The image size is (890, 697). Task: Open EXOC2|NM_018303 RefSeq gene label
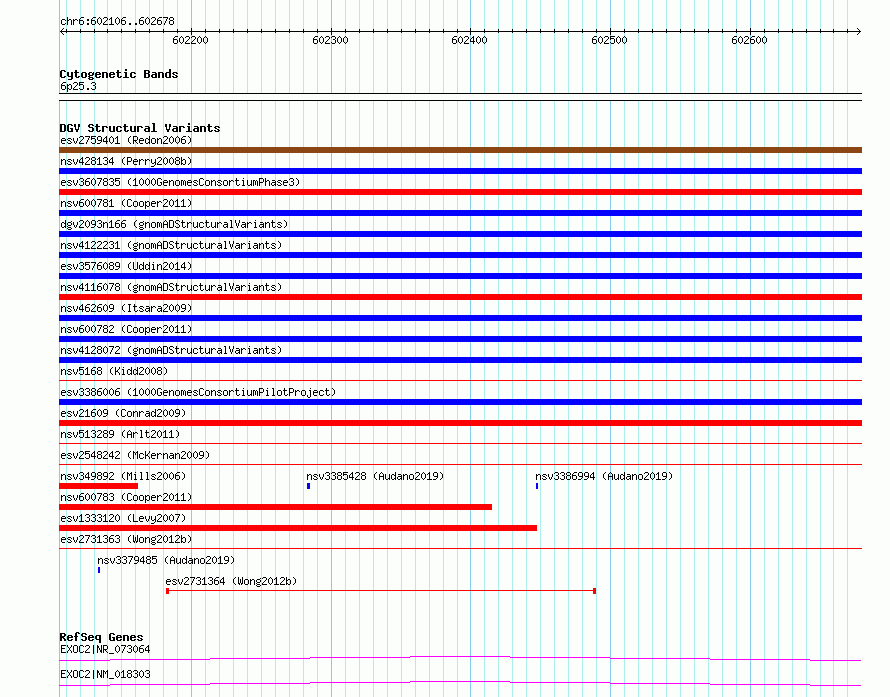pos(105,674)
